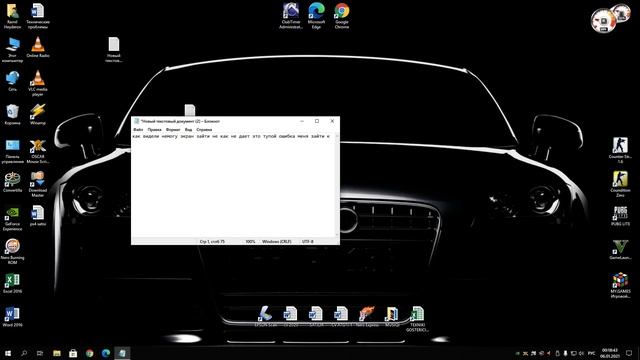
Task: Open the Файл menu in Notepad
Action: point(138,129)
